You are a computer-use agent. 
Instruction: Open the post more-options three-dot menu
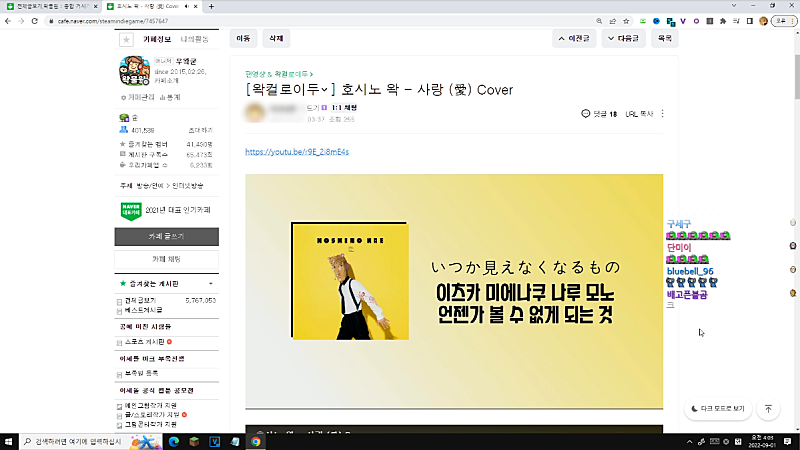pos(662,114)
